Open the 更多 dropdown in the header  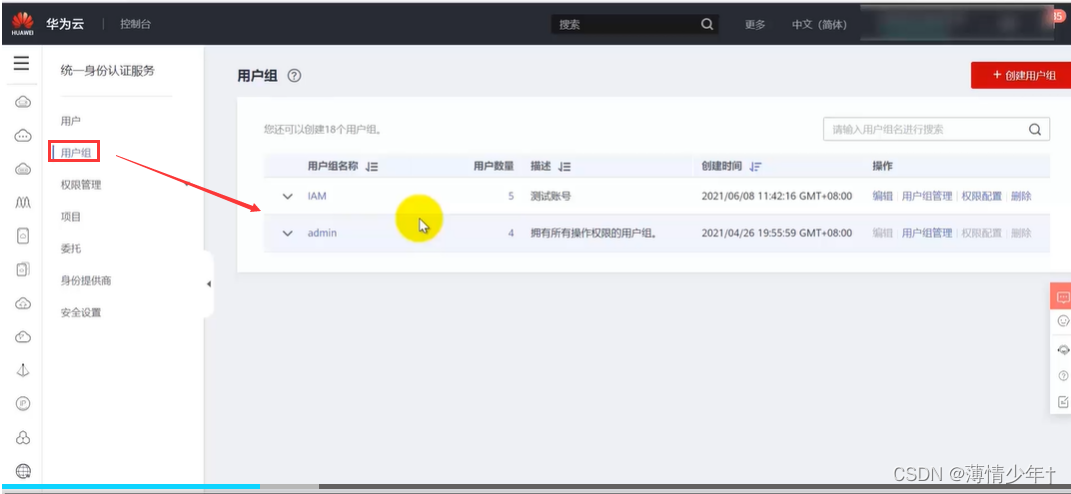(755, 25)
